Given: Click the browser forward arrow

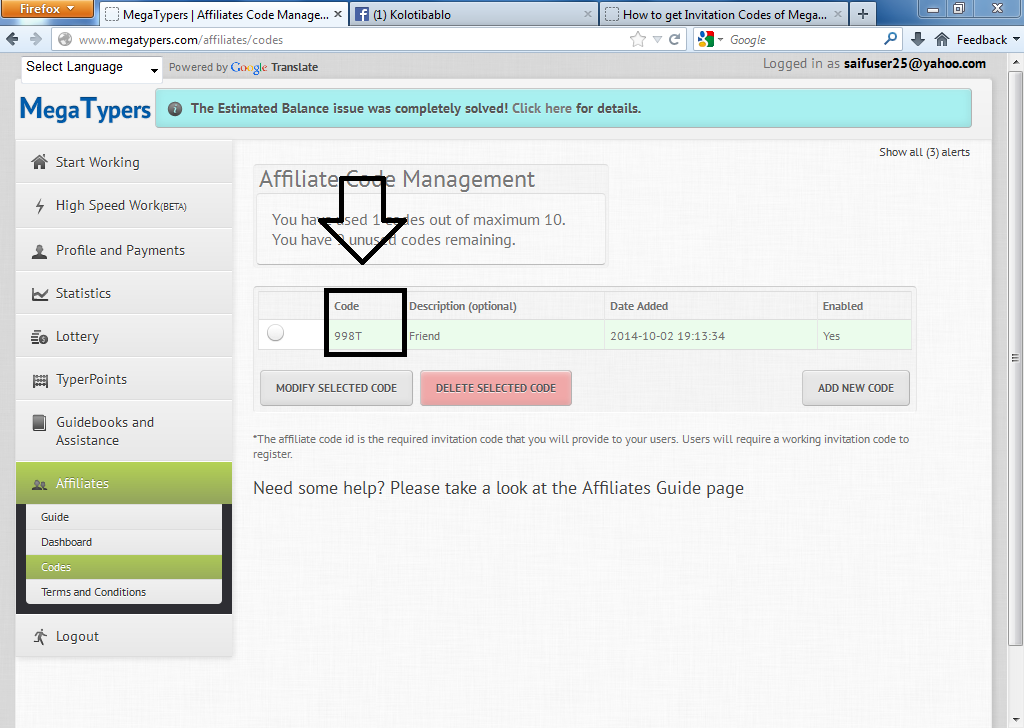Looking at the screenshot, I should click(36, 40).
